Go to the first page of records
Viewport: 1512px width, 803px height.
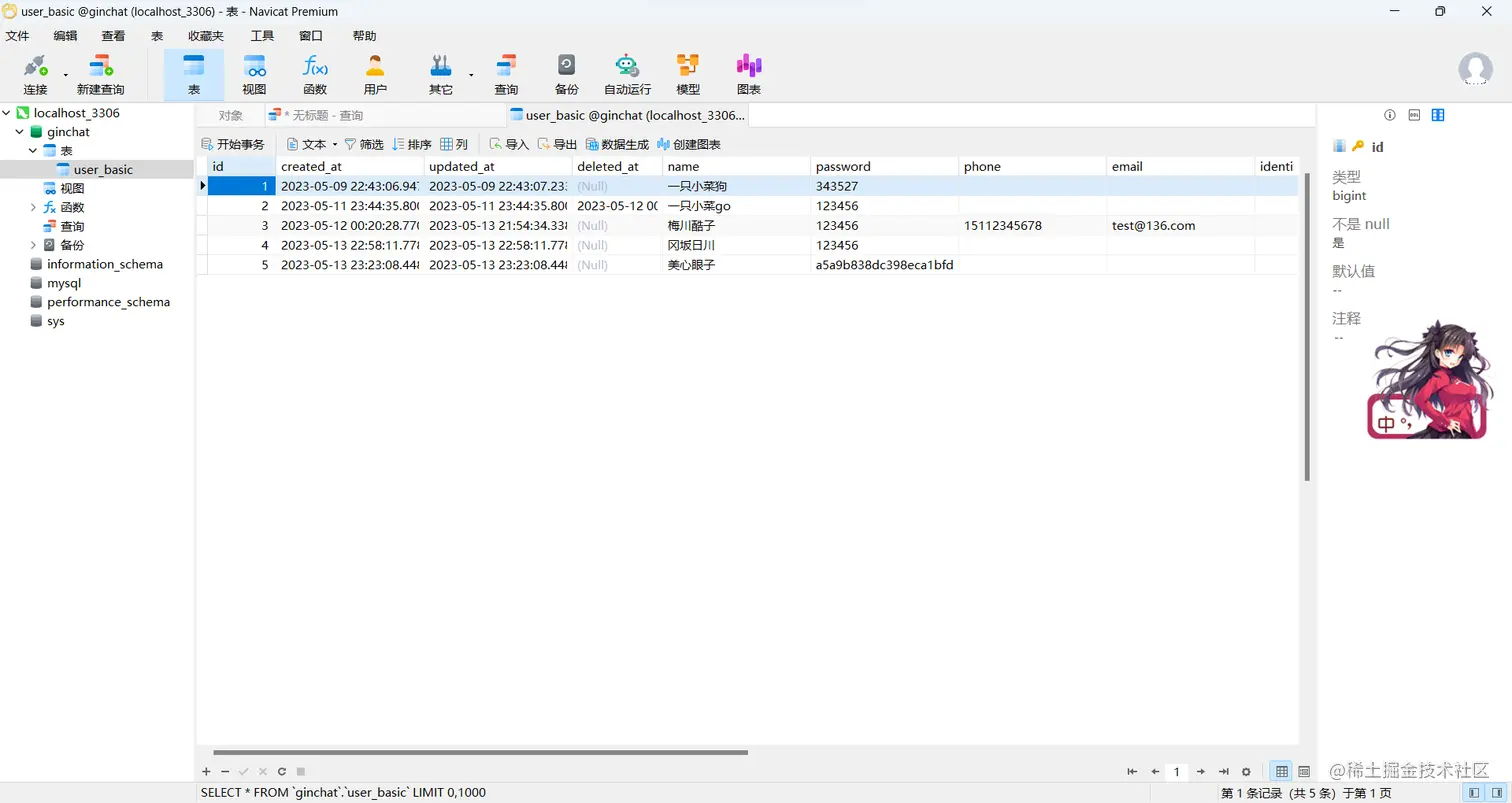point(1132,772)
